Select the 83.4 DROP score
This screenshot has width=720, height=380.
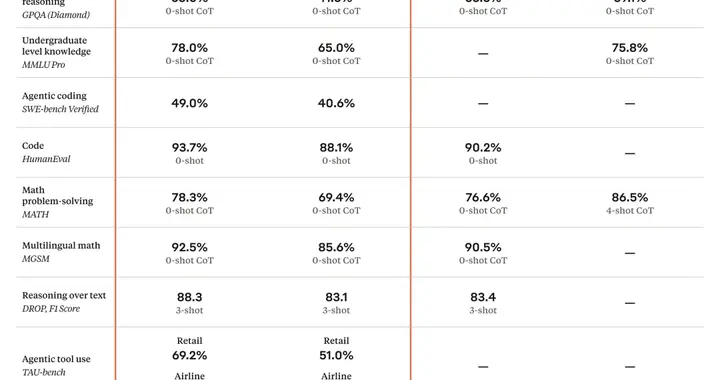483,297
